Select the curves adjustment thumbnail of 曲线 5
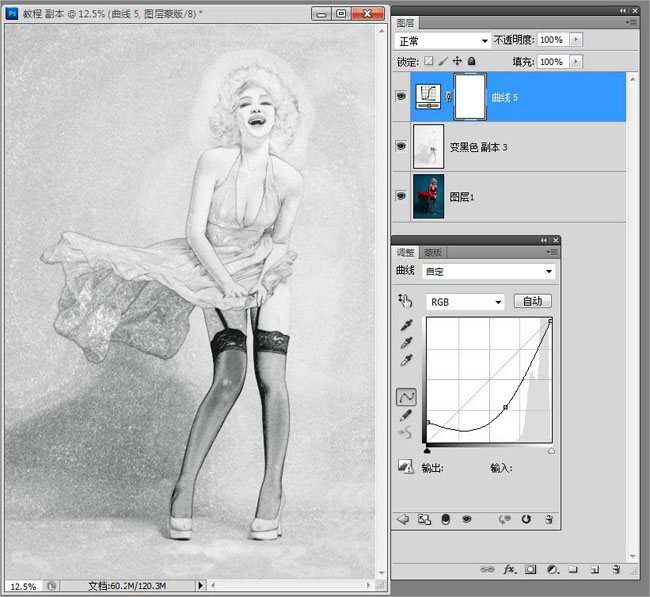Screen dimensions: 650x597 coord(428,97)
